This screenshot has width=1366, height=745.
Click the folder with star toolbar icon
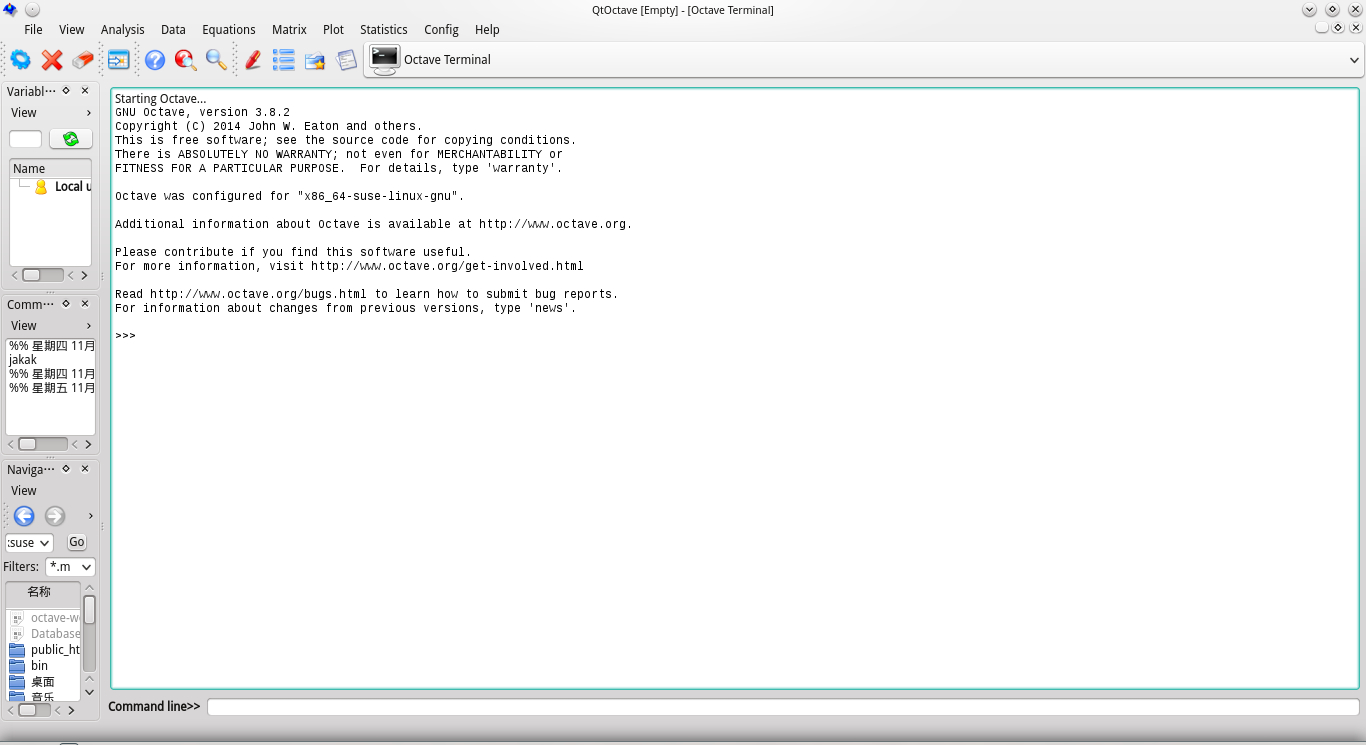(315, 60)
